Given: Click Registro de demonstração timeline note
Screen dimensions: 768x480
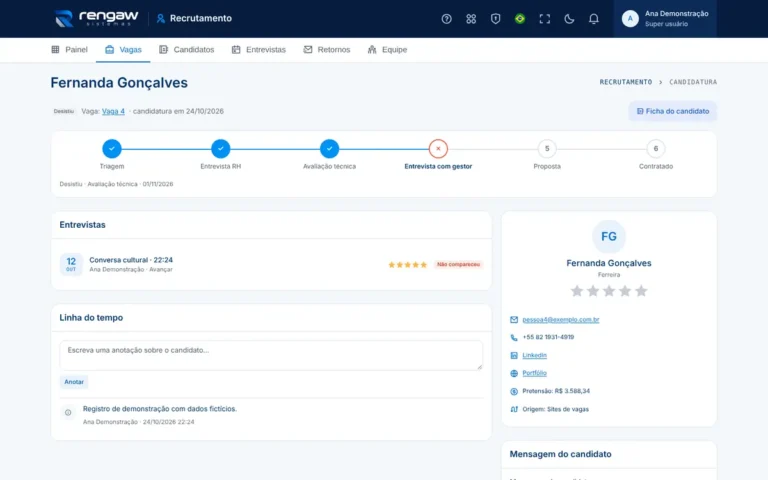Looking at the screenshot, I should (x=160, y=408).
